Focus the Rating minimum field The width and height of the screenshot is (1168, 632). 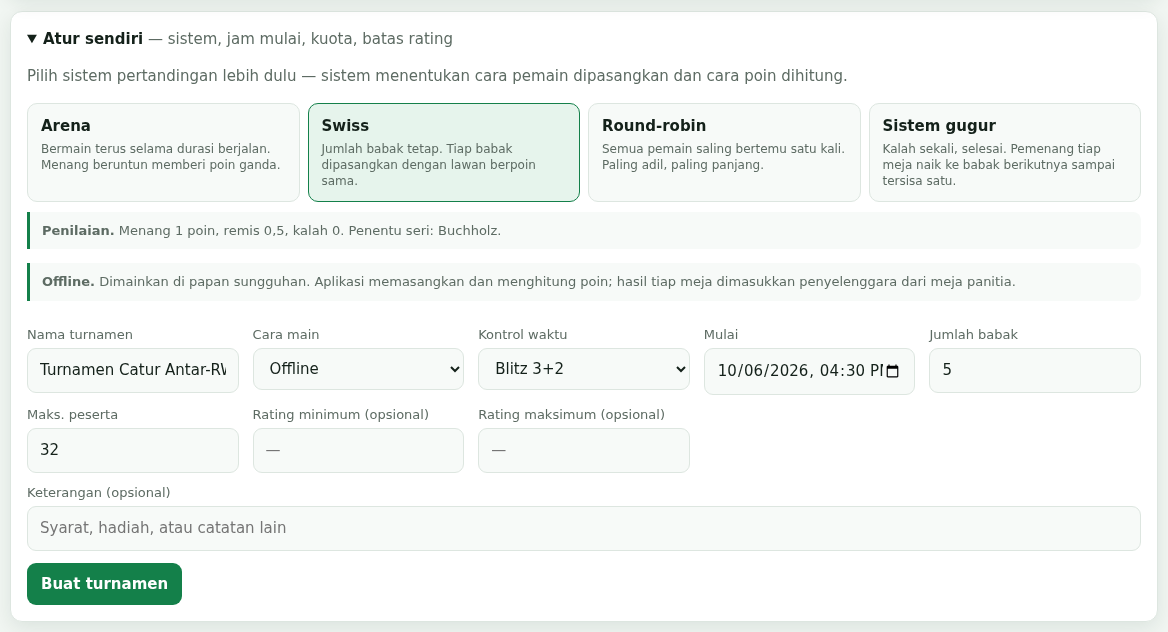[358, 450]
